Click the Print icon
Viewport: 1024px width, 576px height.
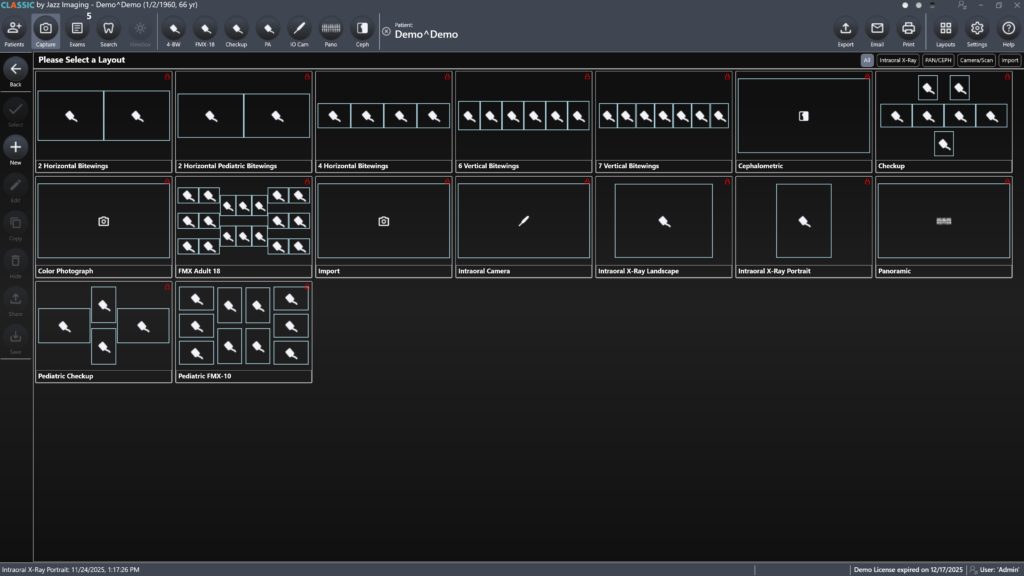[908, 33]
